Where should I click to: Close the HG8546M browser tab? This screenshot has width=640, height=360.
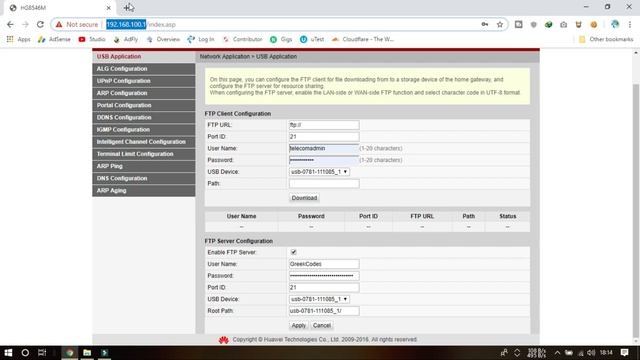109,8
